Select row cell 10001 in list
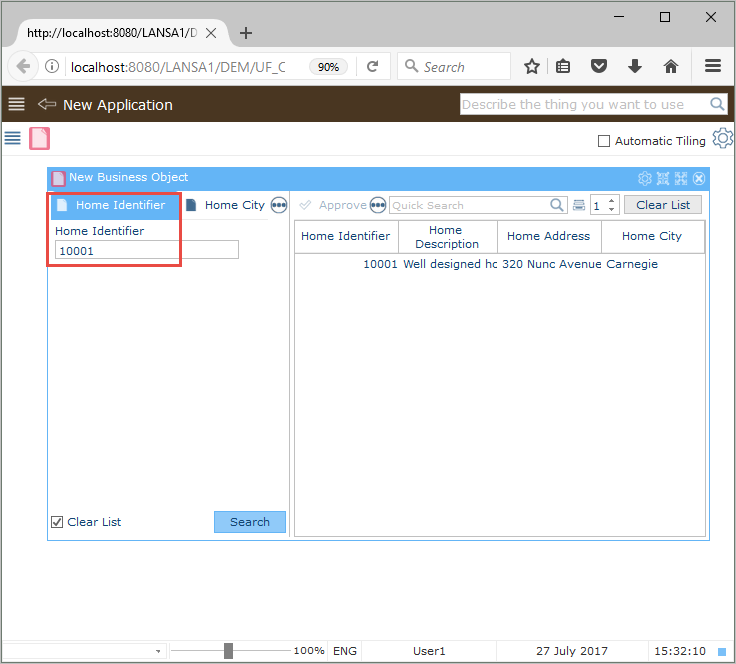This screenshot has height=664, width=736. 380,264
